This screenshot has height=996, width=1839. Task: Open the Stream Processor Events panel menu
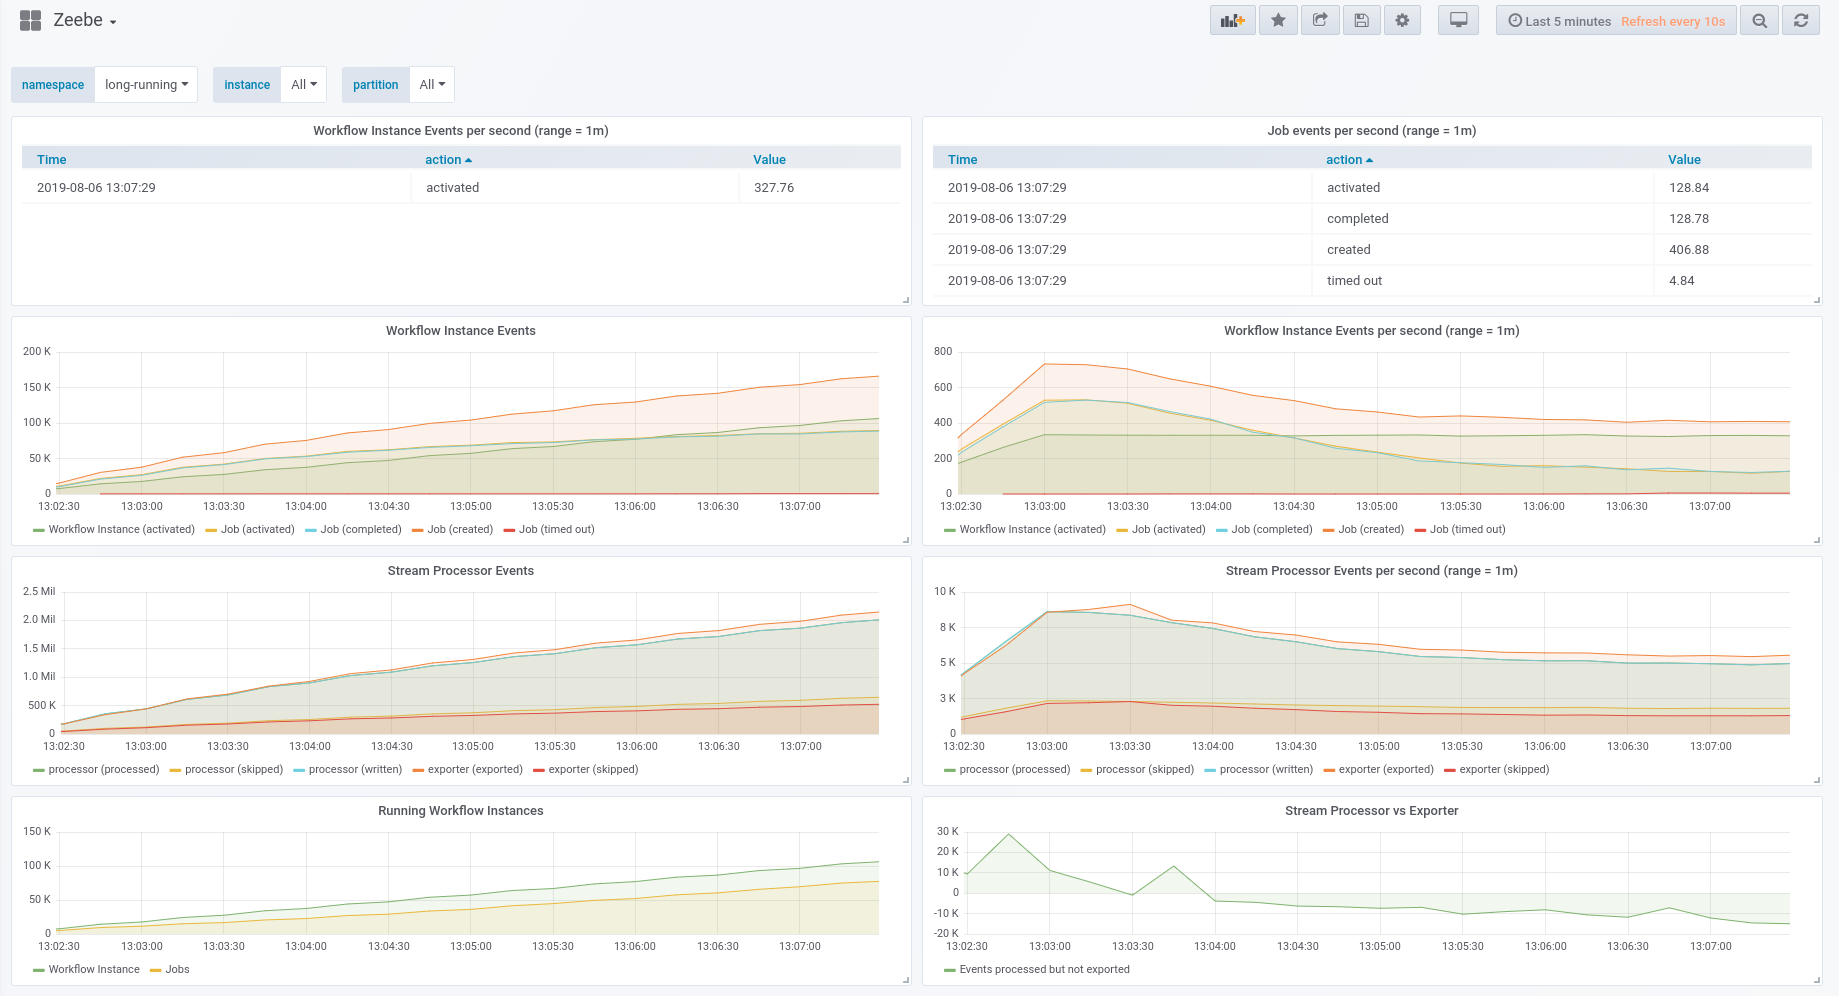[460, 571]
